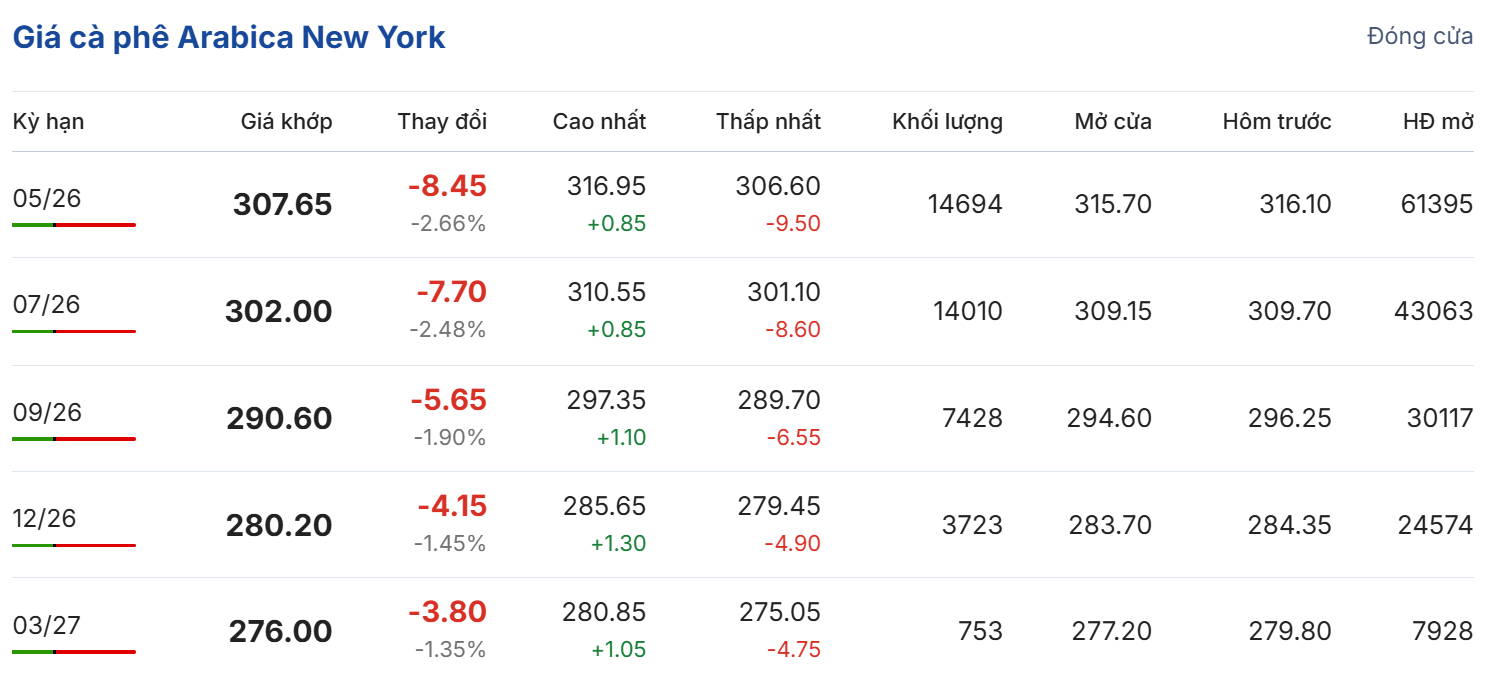The height and width of the screenshot is (682, 1502).
Task: Select the 12/26 contract term
Action: (45, 519)
